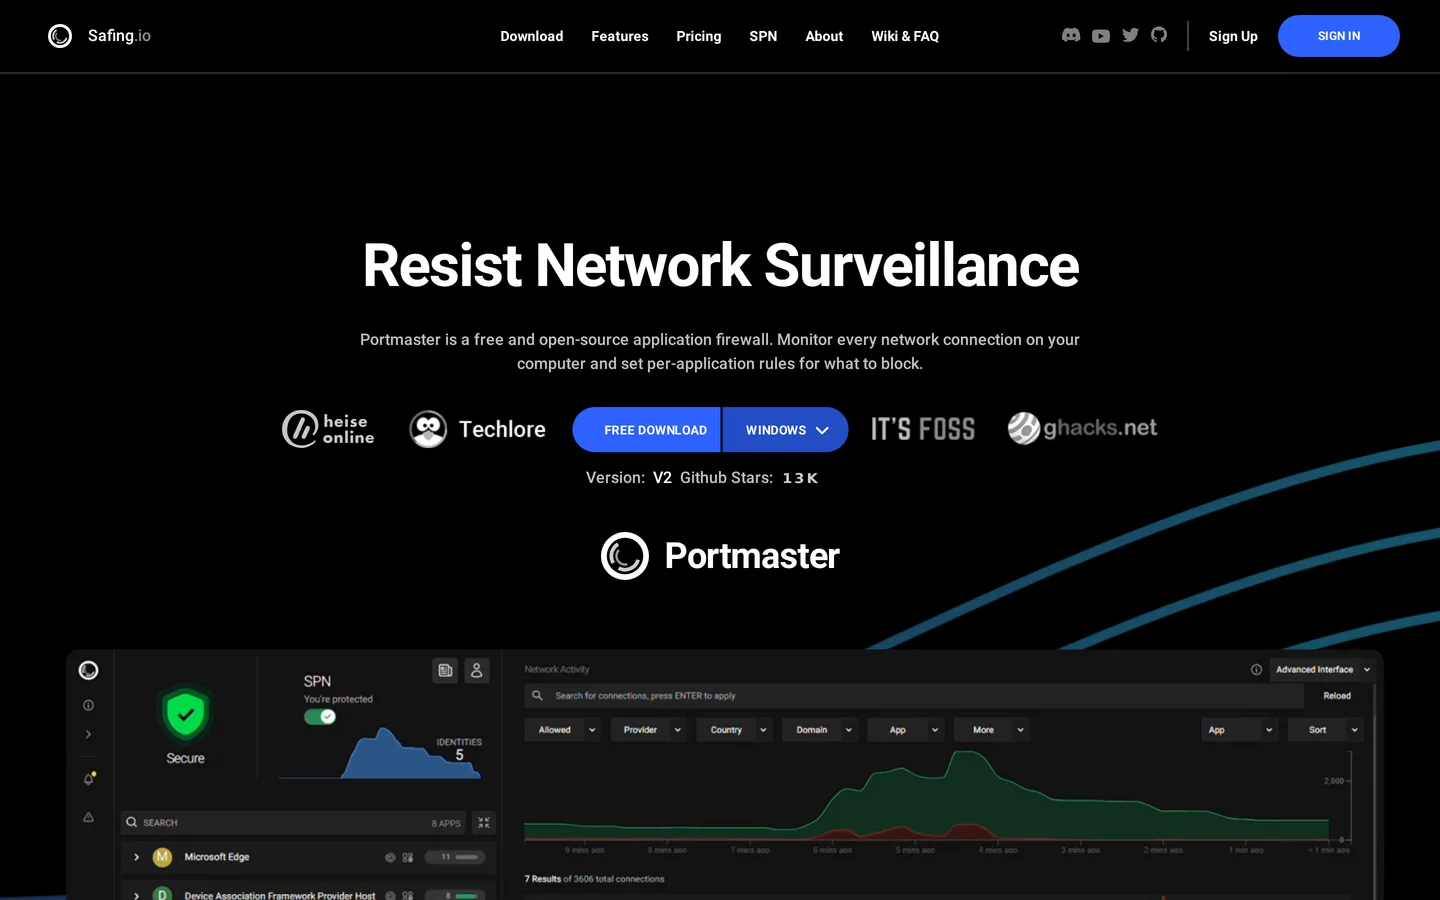Click the magnifier icon in the apps search
The height and width of the screenshot is (900, 1440).
(x=131, y=822)
